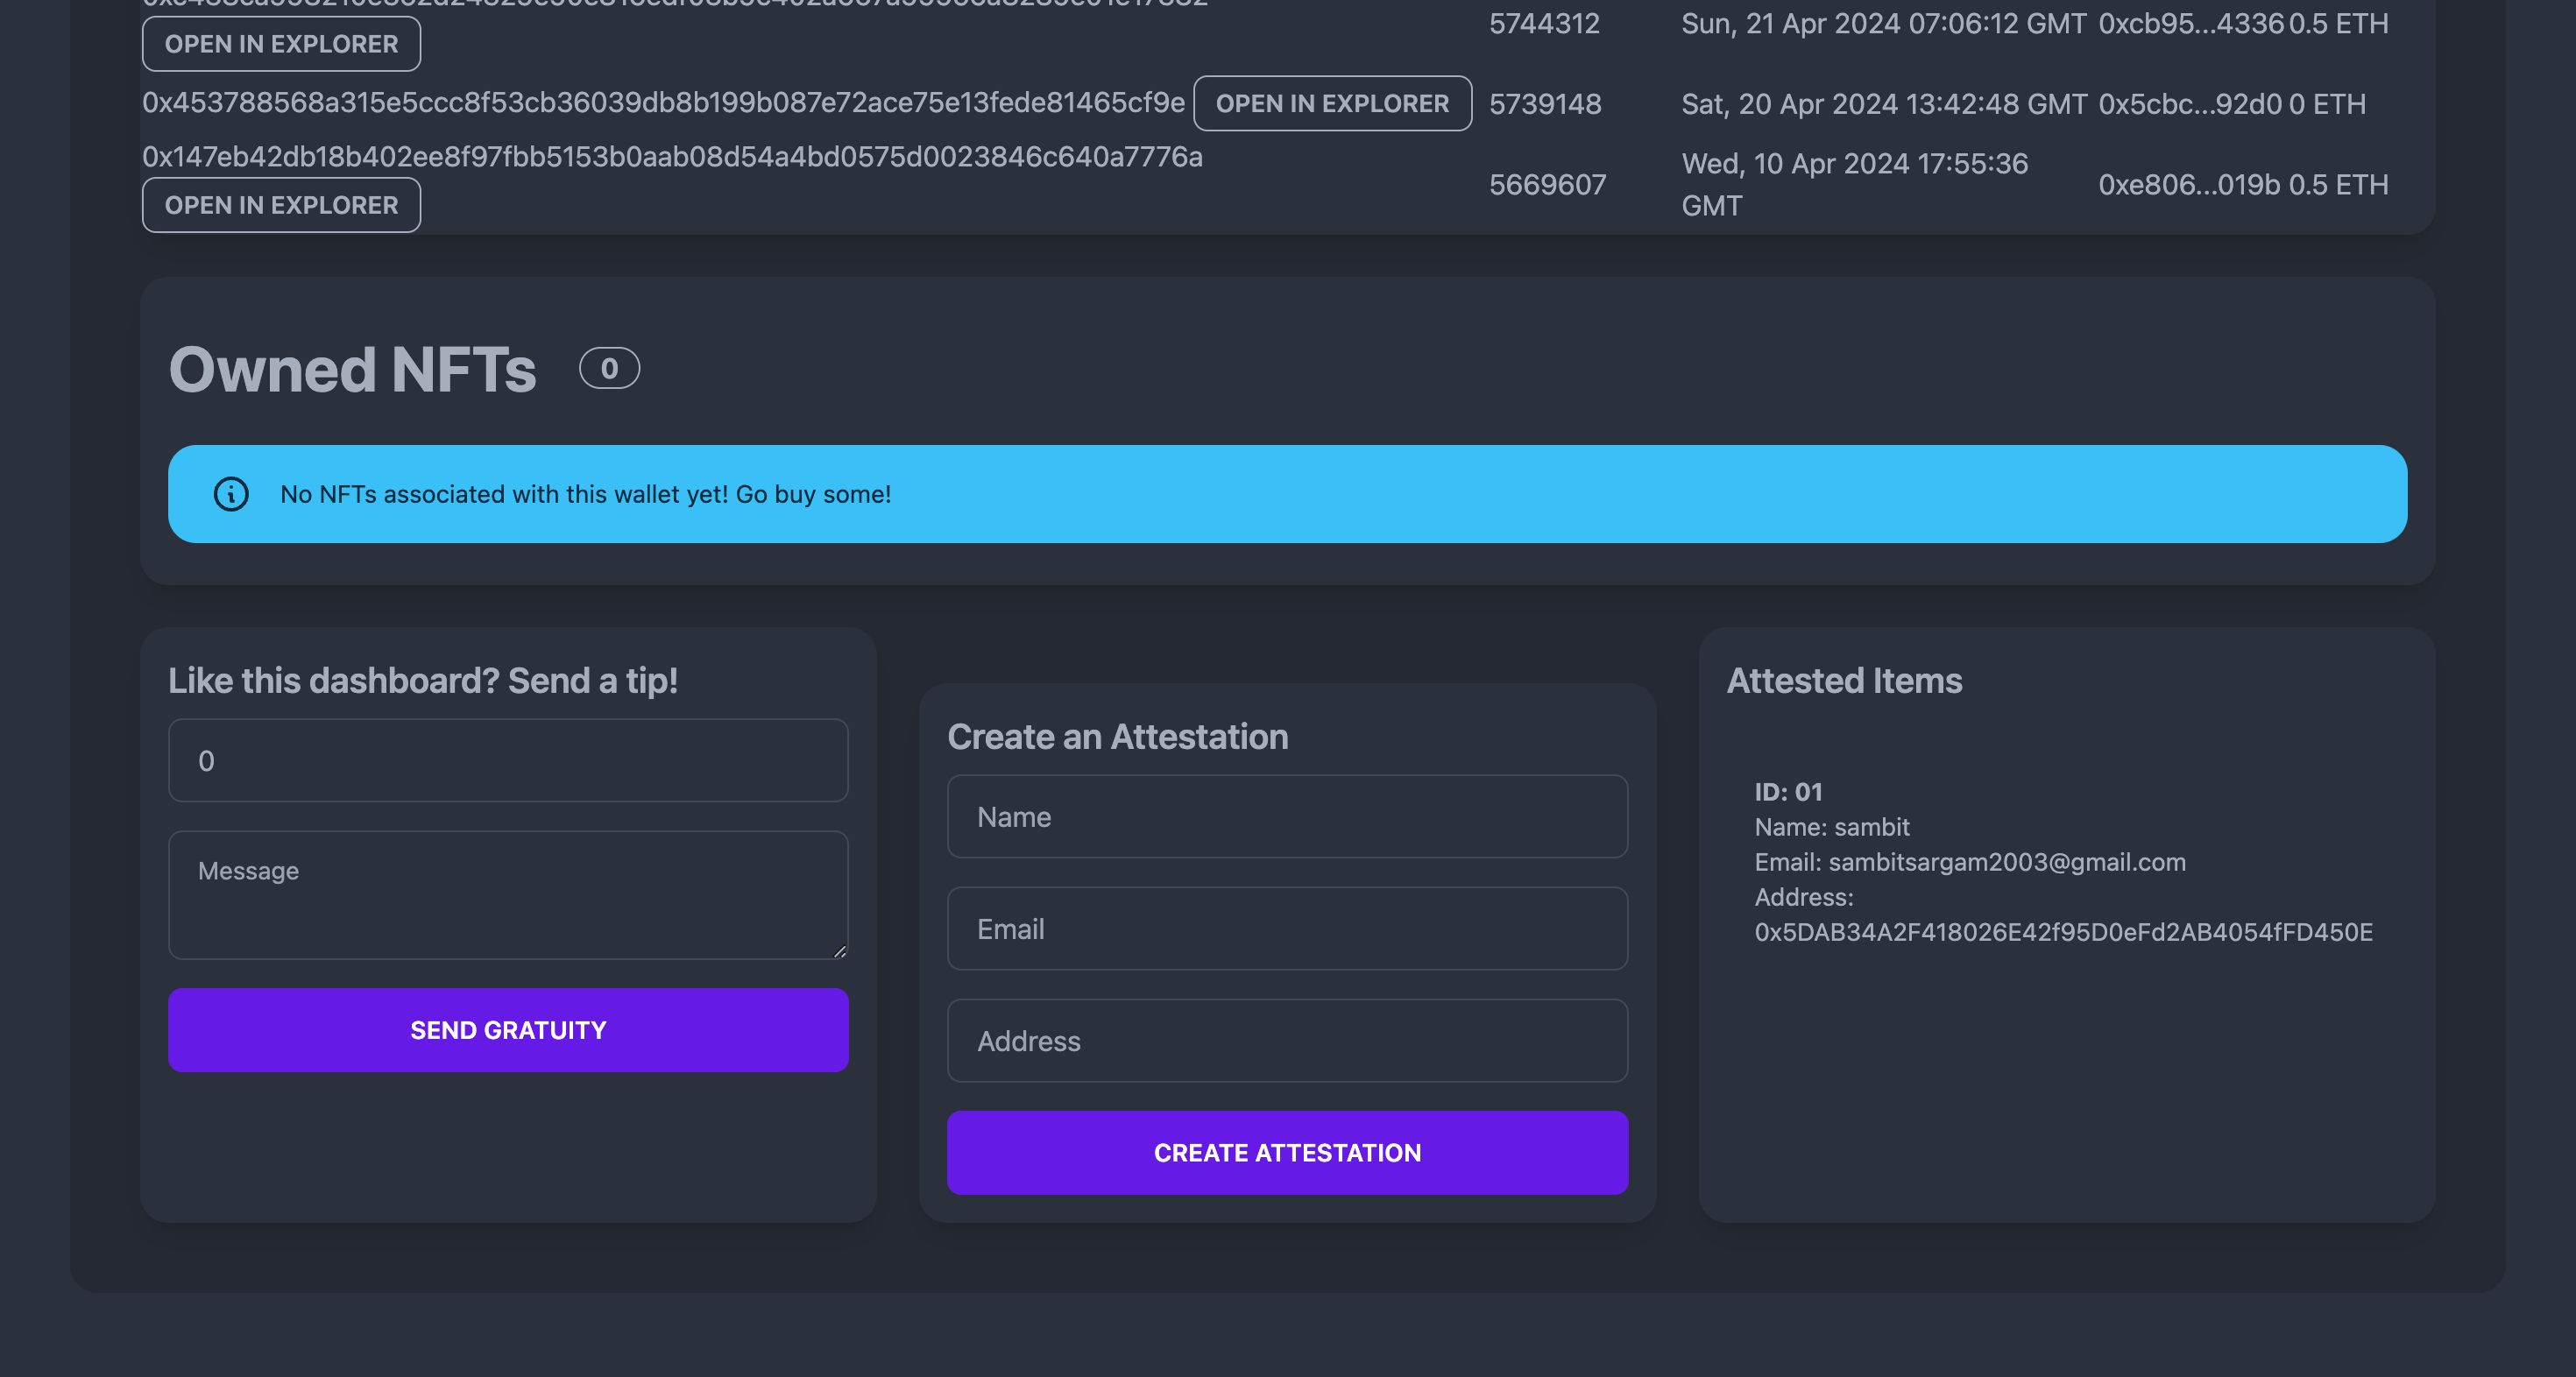This screenshot has width=2576, height=1377.
Task: Focus the attestation Name field
Action: 1287,816
